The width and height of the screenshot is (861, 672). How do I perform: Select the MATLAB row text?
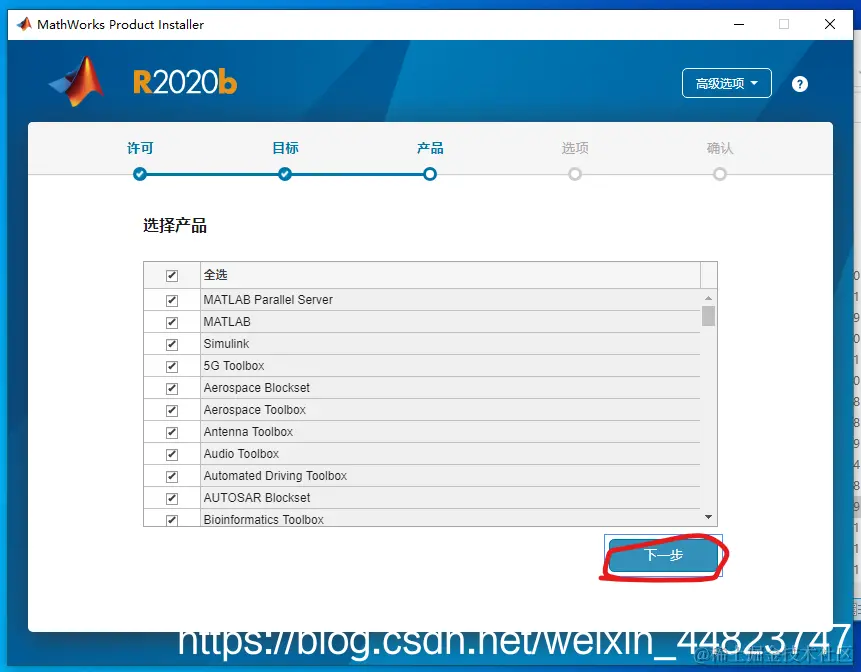(x=227, y=322)
